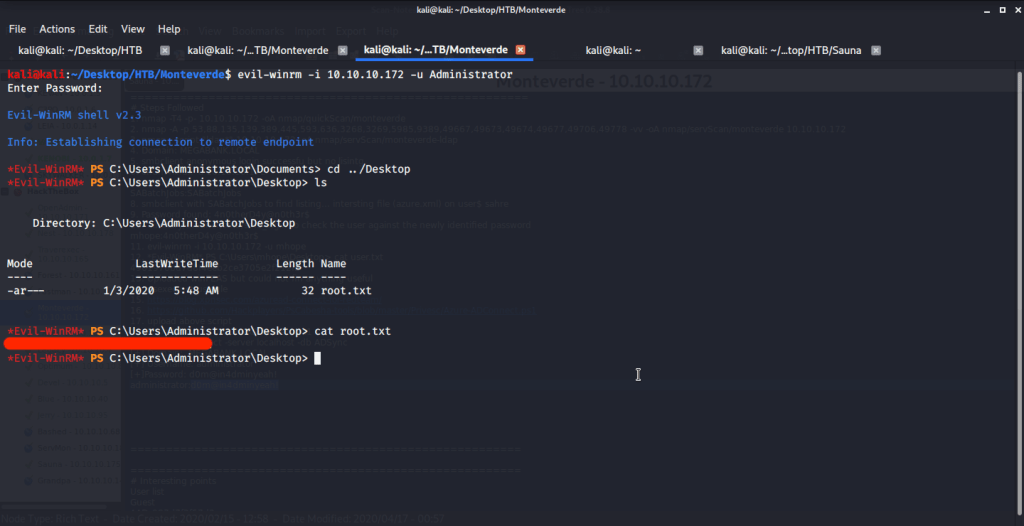The width and height of the screenshot is (1024, 526).
Task: Click the terminal cursor at the last prompt
Action: point(318,358)
